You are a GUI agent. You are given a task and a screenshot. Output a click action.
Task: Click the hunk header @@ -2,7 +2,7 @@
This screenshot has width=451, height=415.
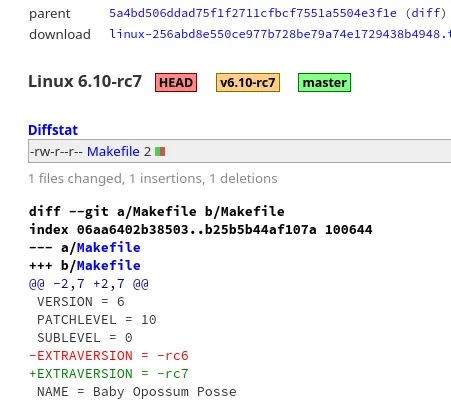click(x=89, y=284)
